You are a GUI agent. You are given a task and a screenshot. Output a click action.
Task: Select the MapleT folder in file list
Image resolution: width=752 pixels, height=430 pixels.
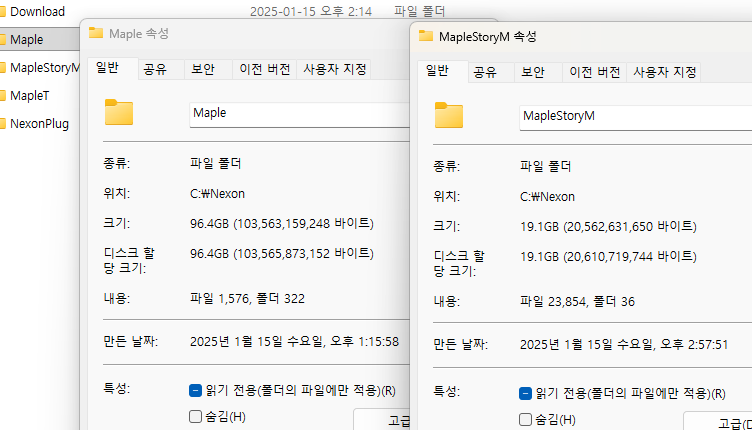29,95
